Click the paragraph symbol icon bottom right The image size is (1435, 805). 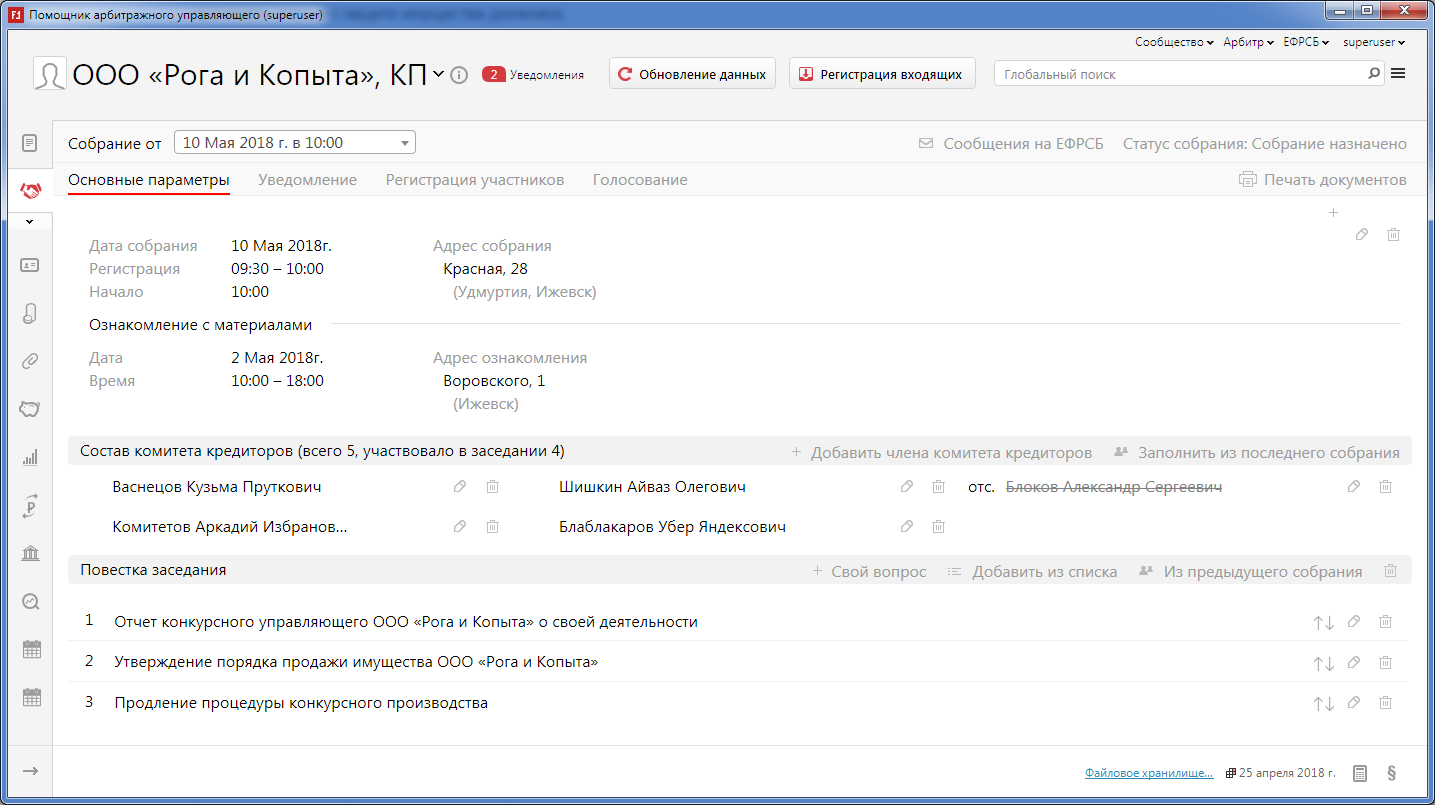click(1391, 773)
